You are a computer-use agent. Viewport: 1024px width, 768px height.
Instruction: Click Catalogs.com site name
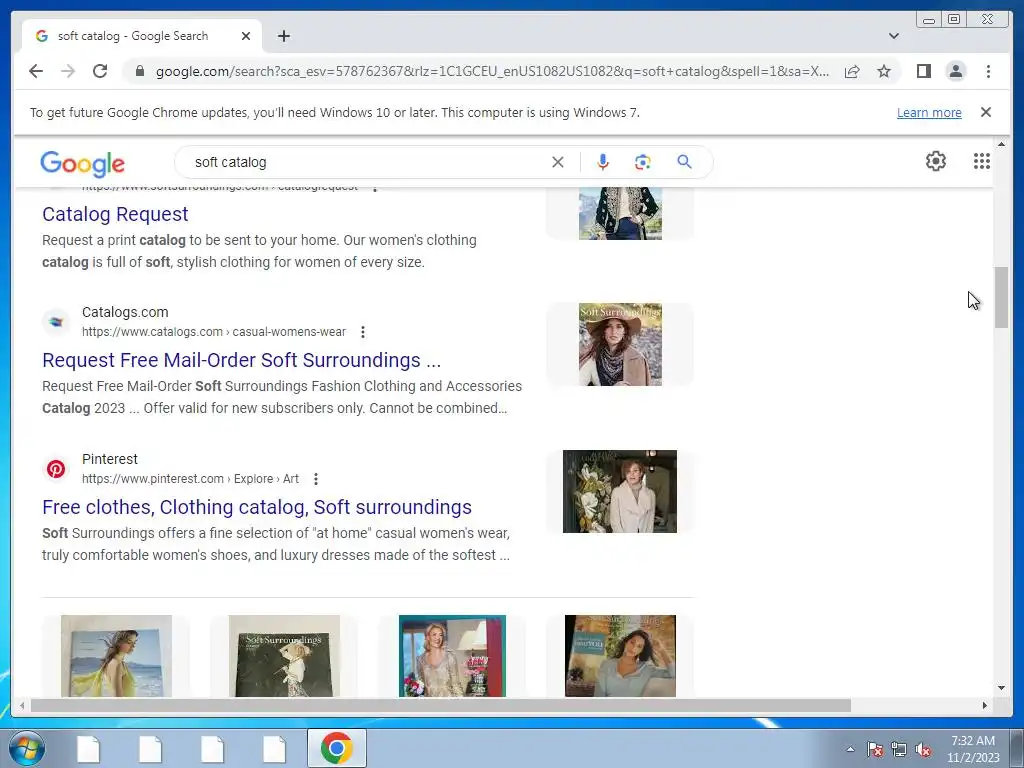click(125, 312)
